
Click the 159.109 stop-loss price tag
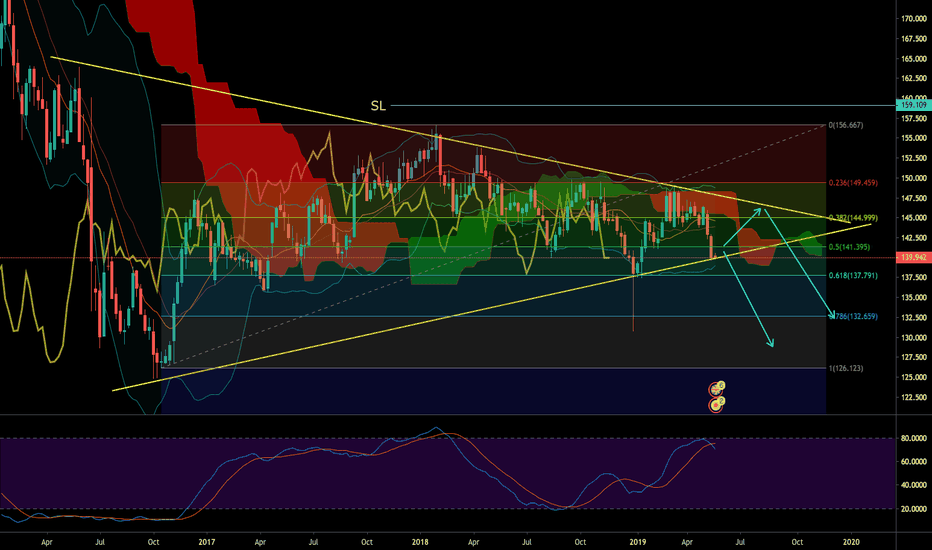(x=914, y=105)
